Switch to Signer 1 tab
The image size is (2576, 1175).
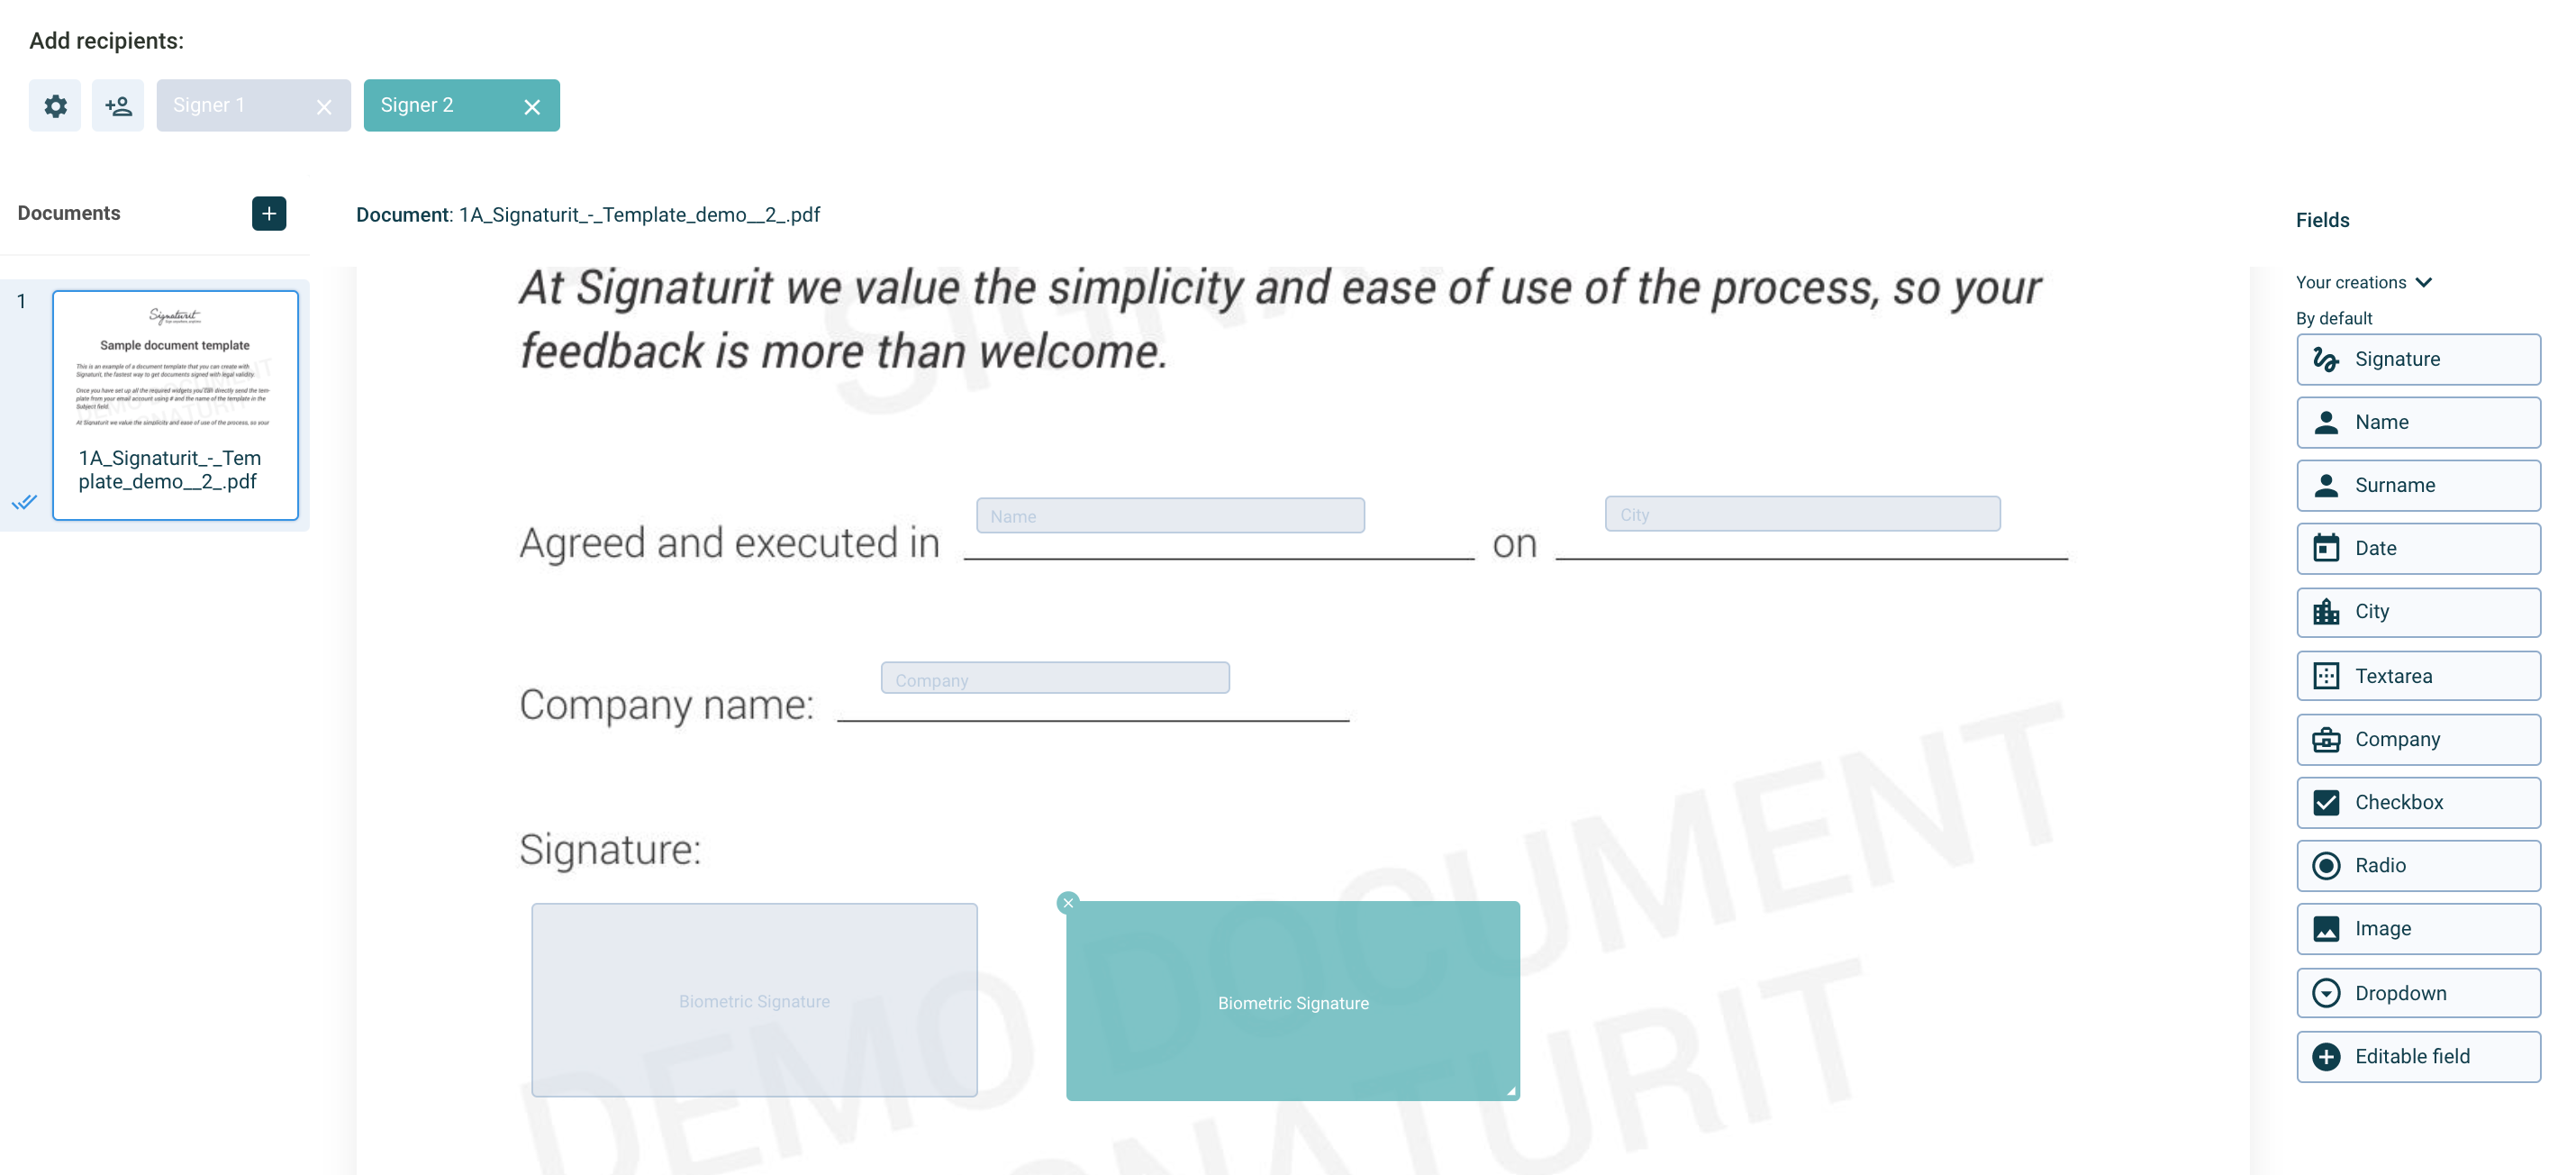[232, 105]
